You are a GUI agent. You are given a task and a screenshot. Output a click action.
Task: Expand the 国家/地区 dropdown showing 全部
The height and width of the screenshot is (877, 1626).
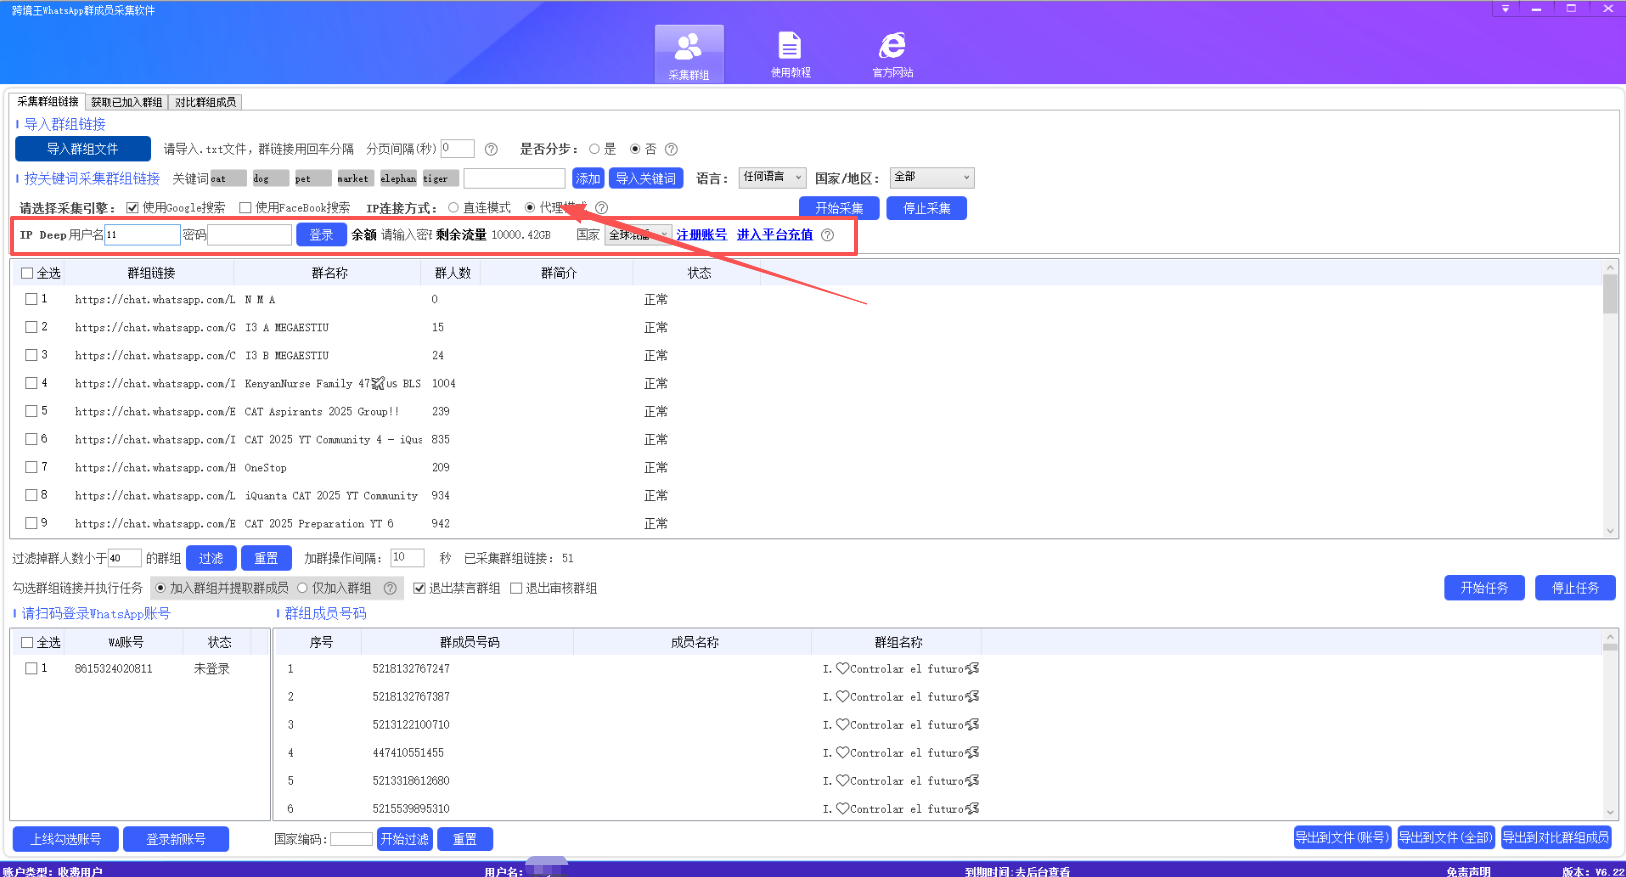pos(932,177)
